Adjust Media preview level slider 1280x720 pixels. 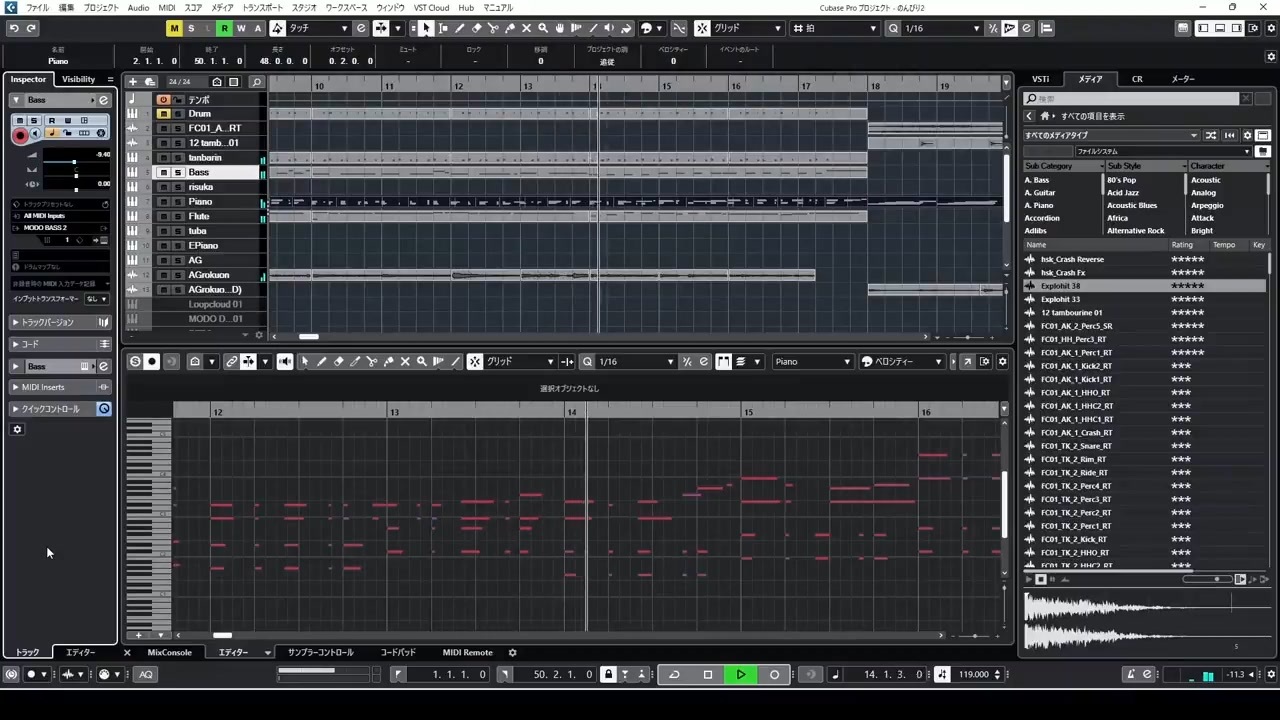[x=1206, y=579]
